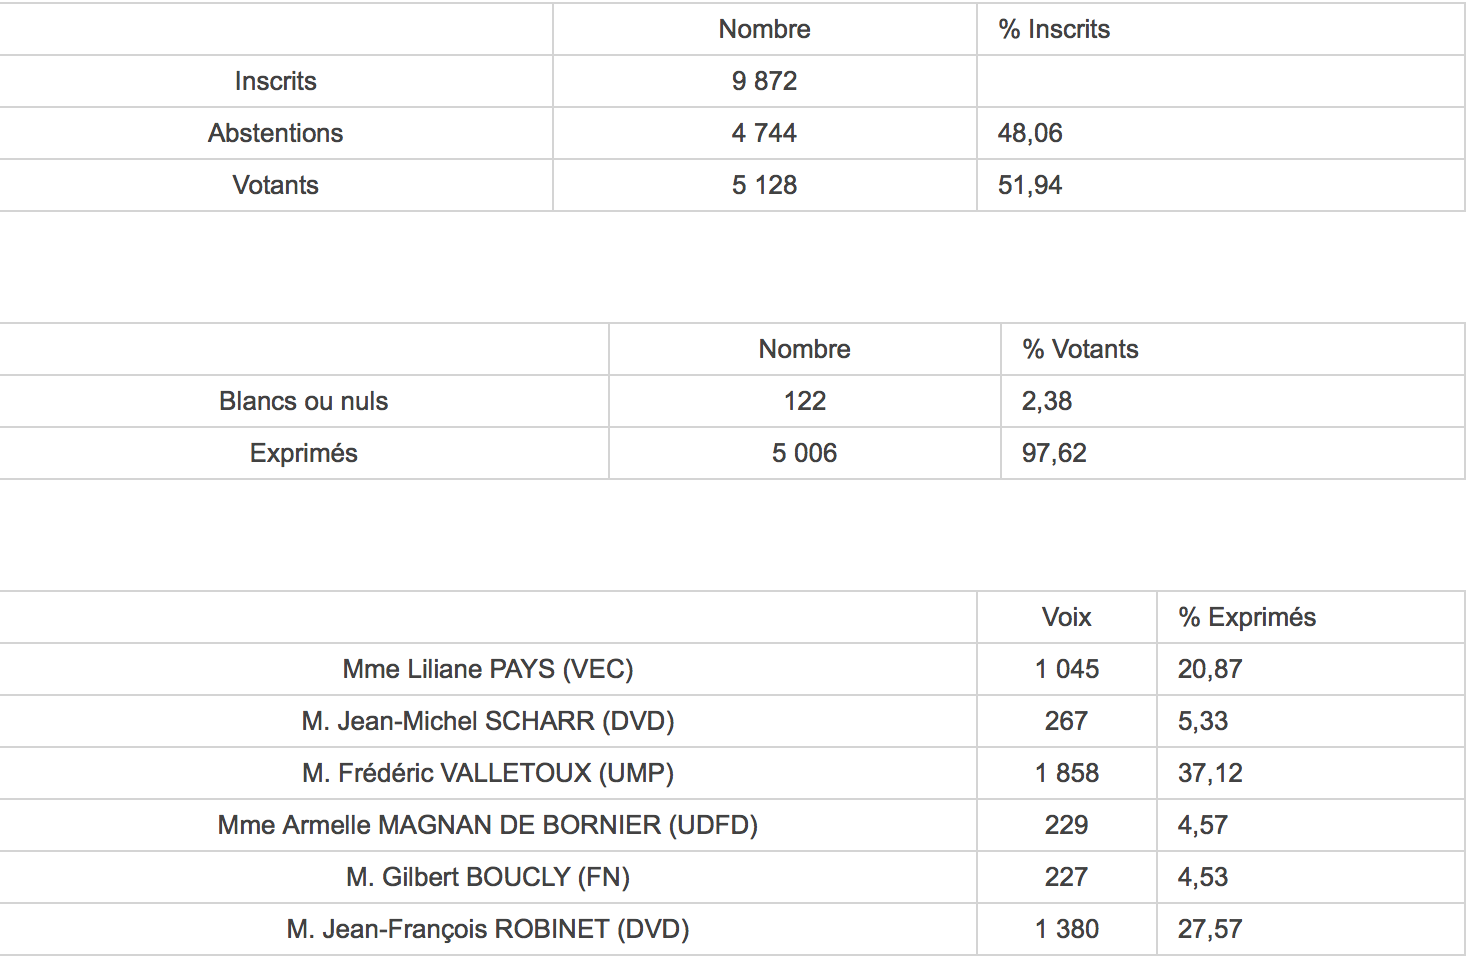Click the 1 858 votes cell

tap(1066, 773)
